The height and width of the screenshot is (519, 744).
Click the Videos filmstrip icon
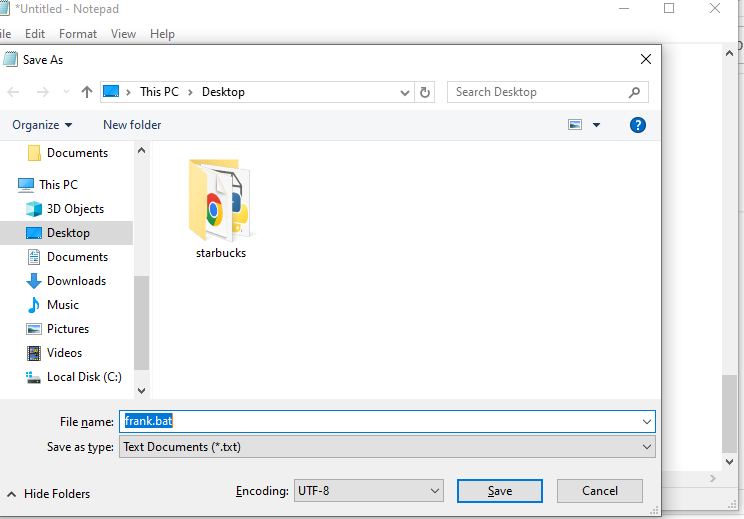click(34, 353)
